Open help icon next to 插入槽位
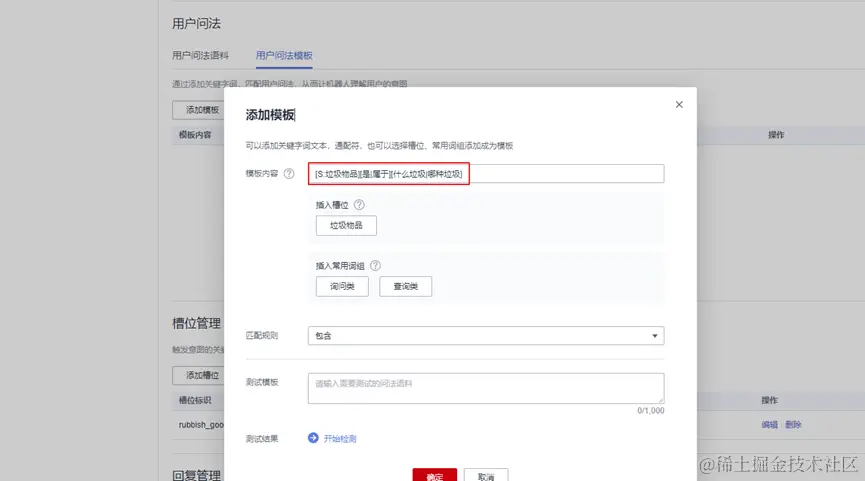Viewport: 865px width, 481px height. [359, 205]
